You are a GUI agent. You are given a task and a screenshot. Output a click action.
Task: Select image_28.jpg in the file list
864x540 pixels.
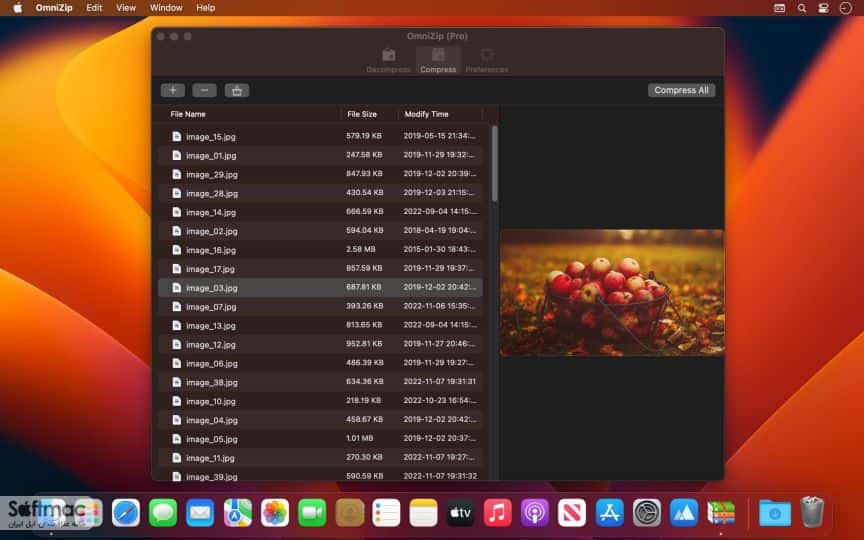(320, 193)
